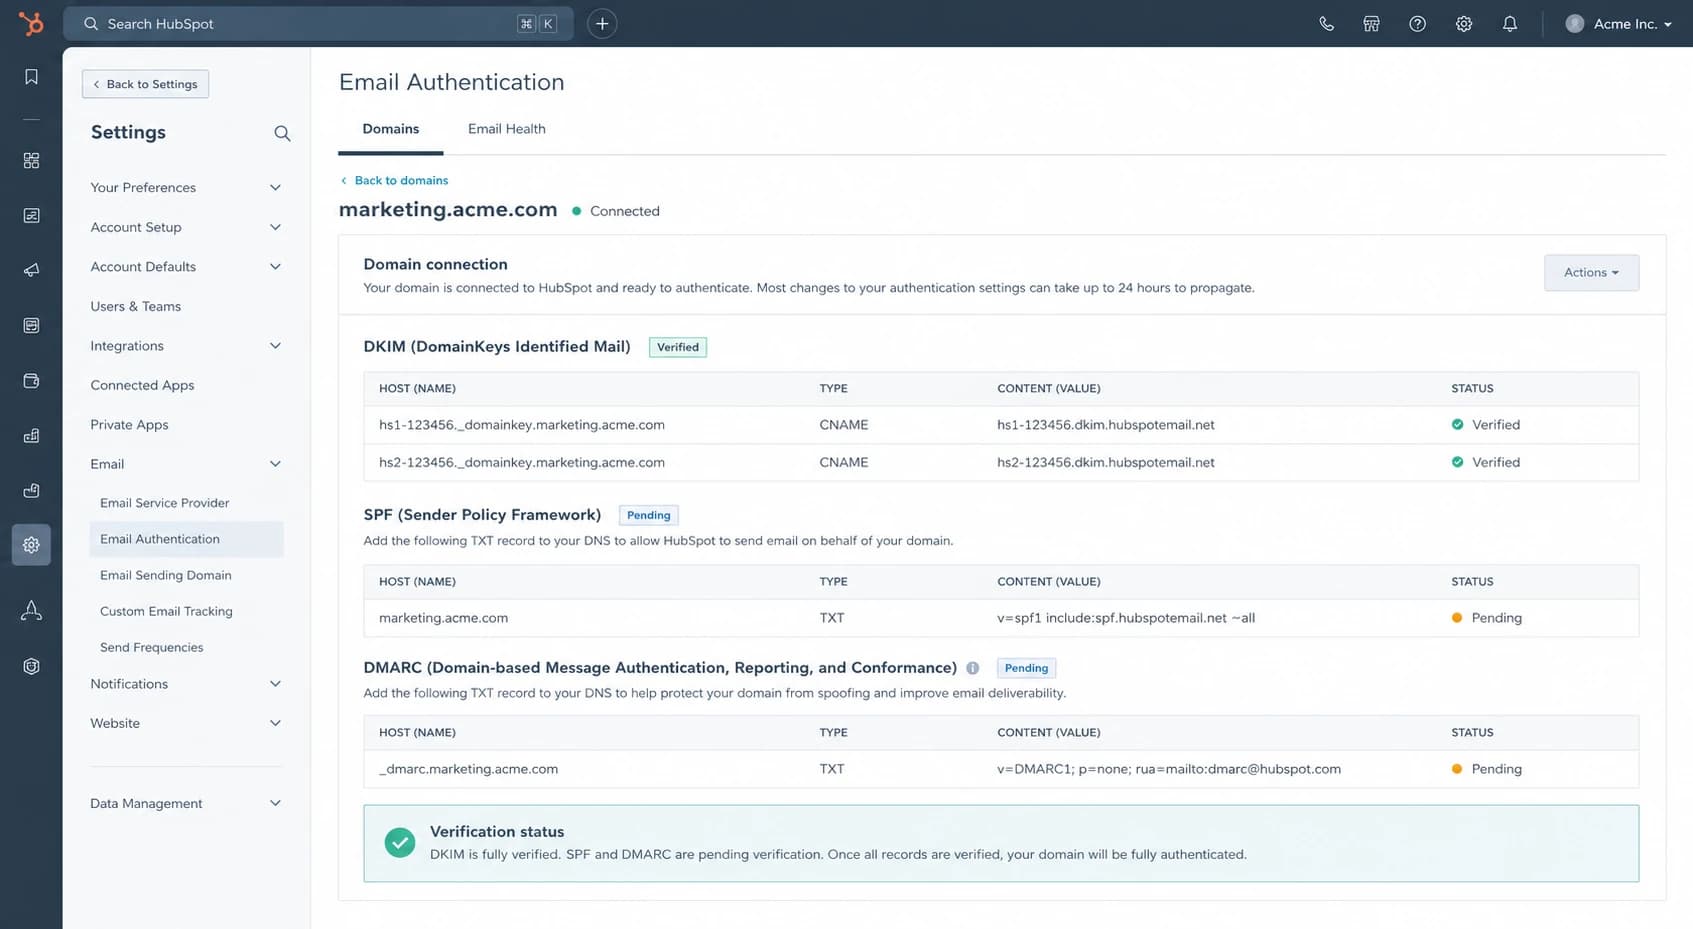Click Verification status green checkmark icon
Screen dimensions: 1693x929
[400, 843]
